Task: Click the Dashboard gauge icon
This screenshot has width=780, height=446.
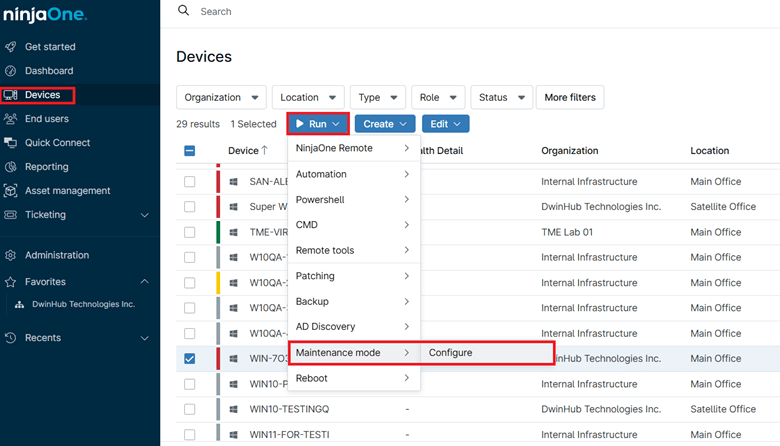Action: click(x=10, y=71)
